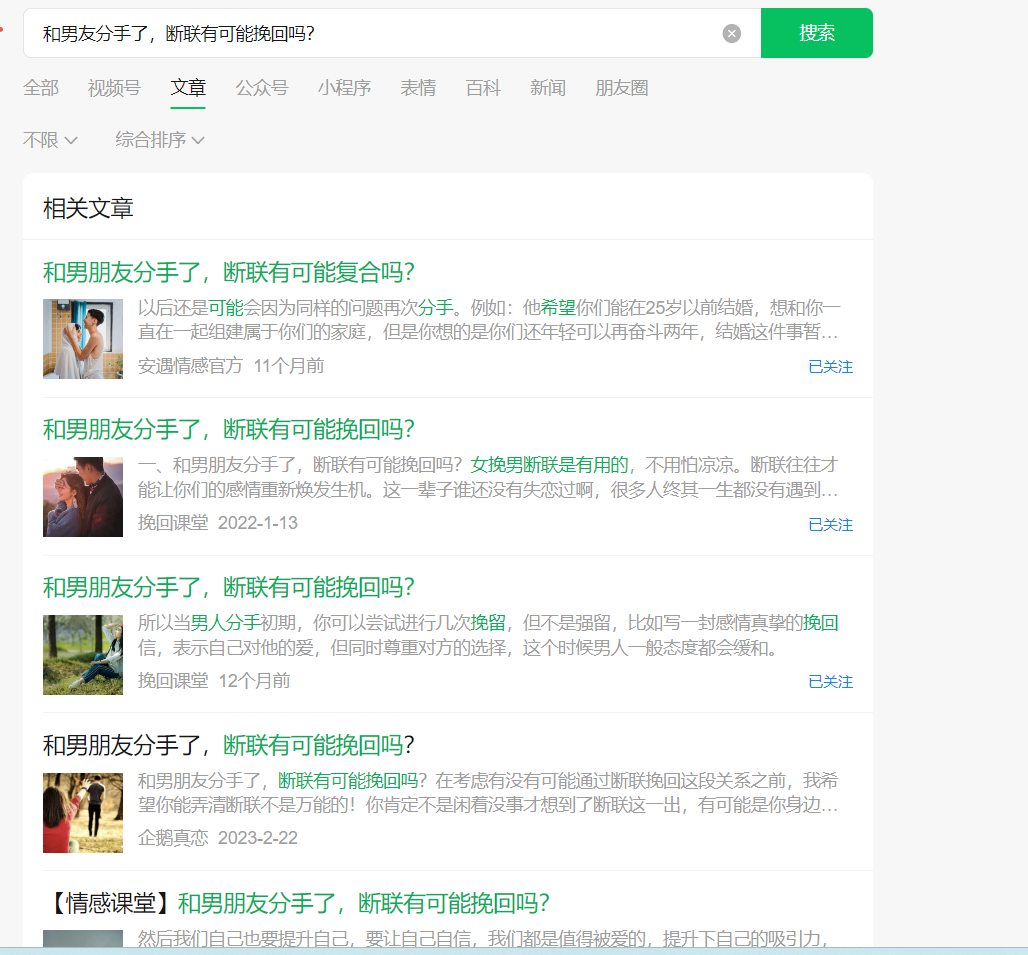This screenshot has width=1028, height=955.
Task: Click the 安遇情感官方 account name
Action: pyautogui.click(x=190, y=366)
